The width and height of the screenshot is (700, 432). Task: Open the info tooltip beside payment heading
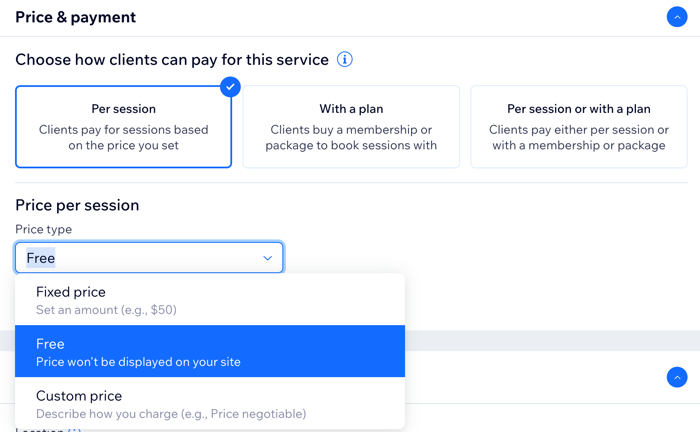344,59
